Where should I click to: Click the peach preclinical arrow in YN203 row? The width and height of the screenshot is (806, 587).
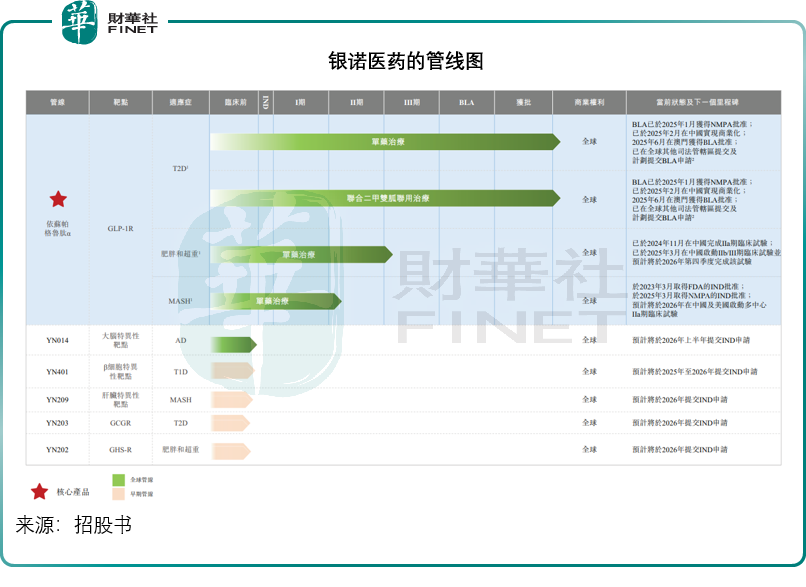(x=230, y=423)
